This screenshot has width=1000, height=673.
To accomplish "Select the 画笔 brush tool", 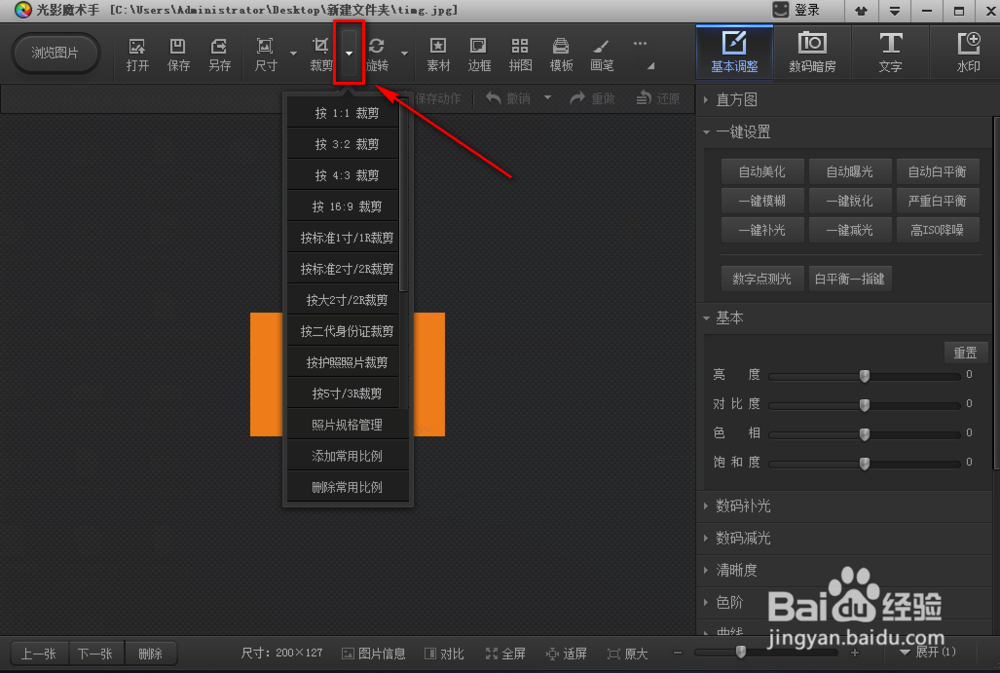I will (x=601, y=54).
